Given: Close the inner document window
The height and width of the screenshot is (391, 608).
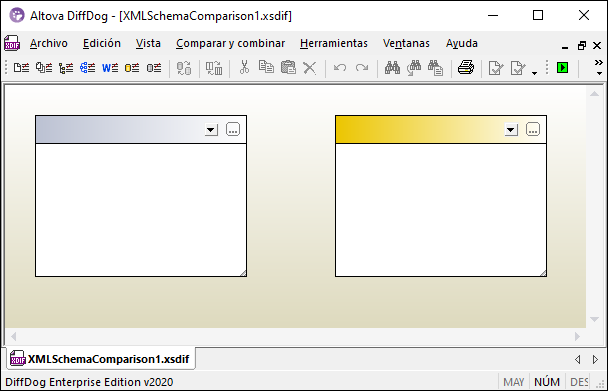Looking at the screenshot, I should tap(597, 46).
